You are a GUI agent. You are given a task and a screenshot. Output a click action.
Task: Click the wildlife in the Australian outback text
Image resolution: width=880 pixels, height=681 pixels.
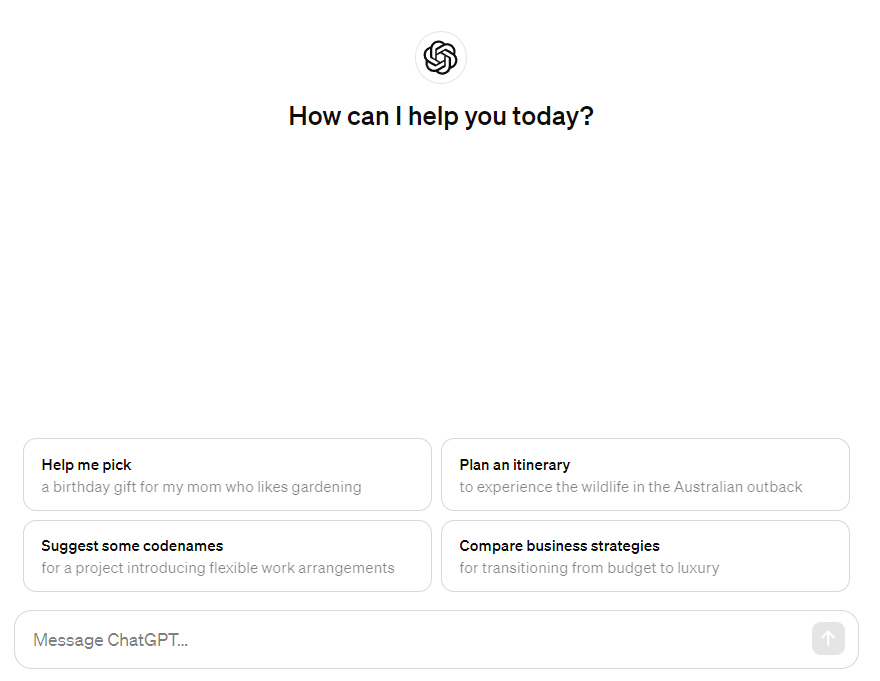point(631,487)
